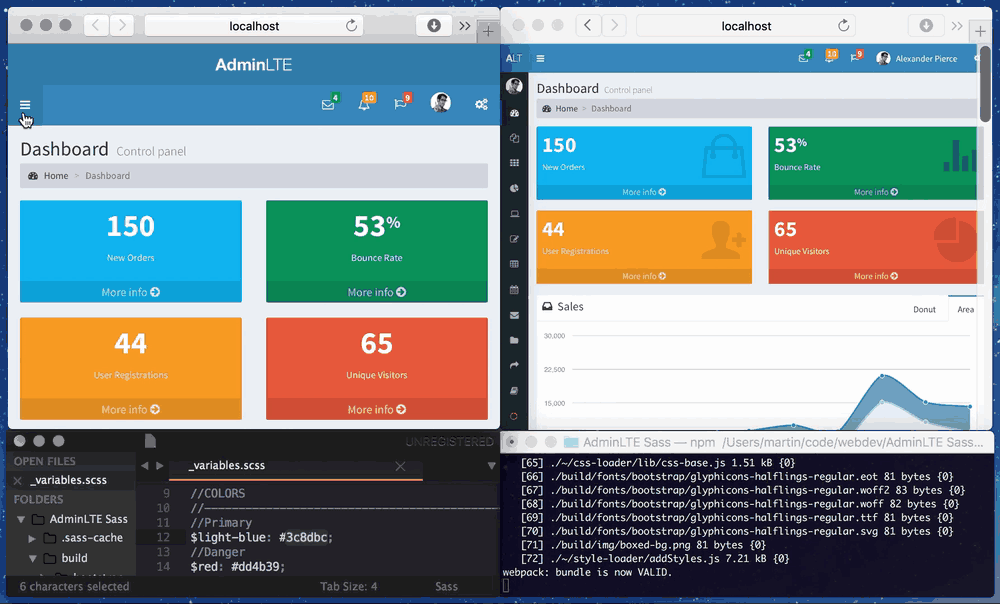Click More info on right window Unique Visitors
Image resolution: width=1000 pixels, height=604 pixels.
click(x=876, y=276)
